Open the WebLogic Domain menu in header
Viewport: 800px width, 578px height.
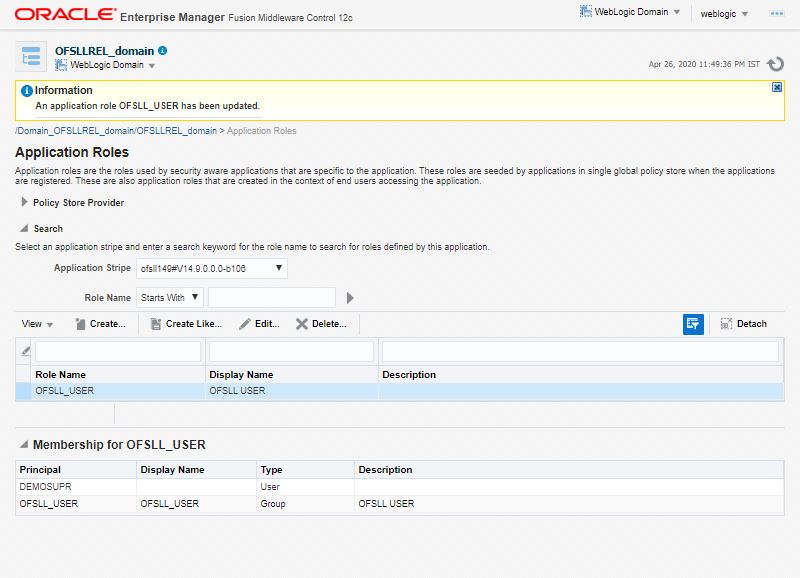tap(630, 12)
